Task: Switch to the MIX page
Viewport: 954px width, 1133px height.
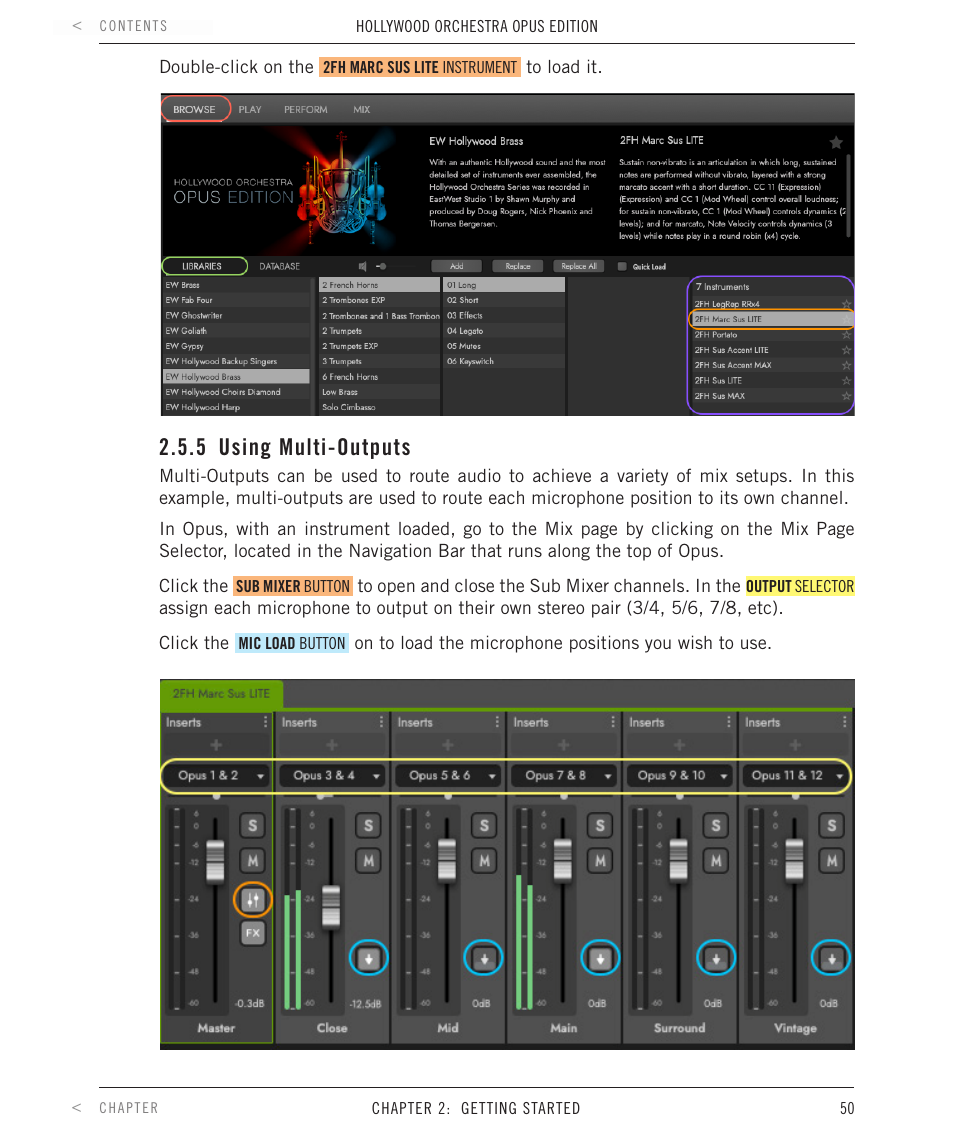Action: [x=361, y=109]
